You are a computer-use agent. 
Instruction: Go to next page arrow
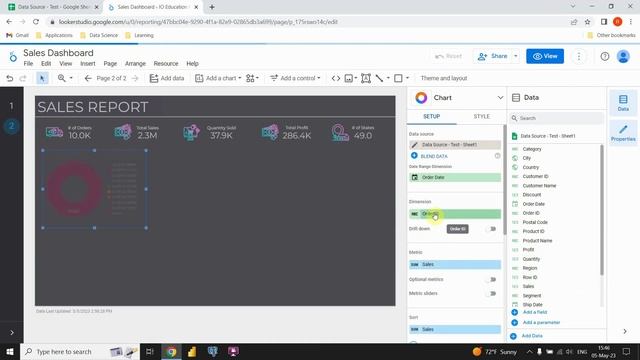(135, 78)
